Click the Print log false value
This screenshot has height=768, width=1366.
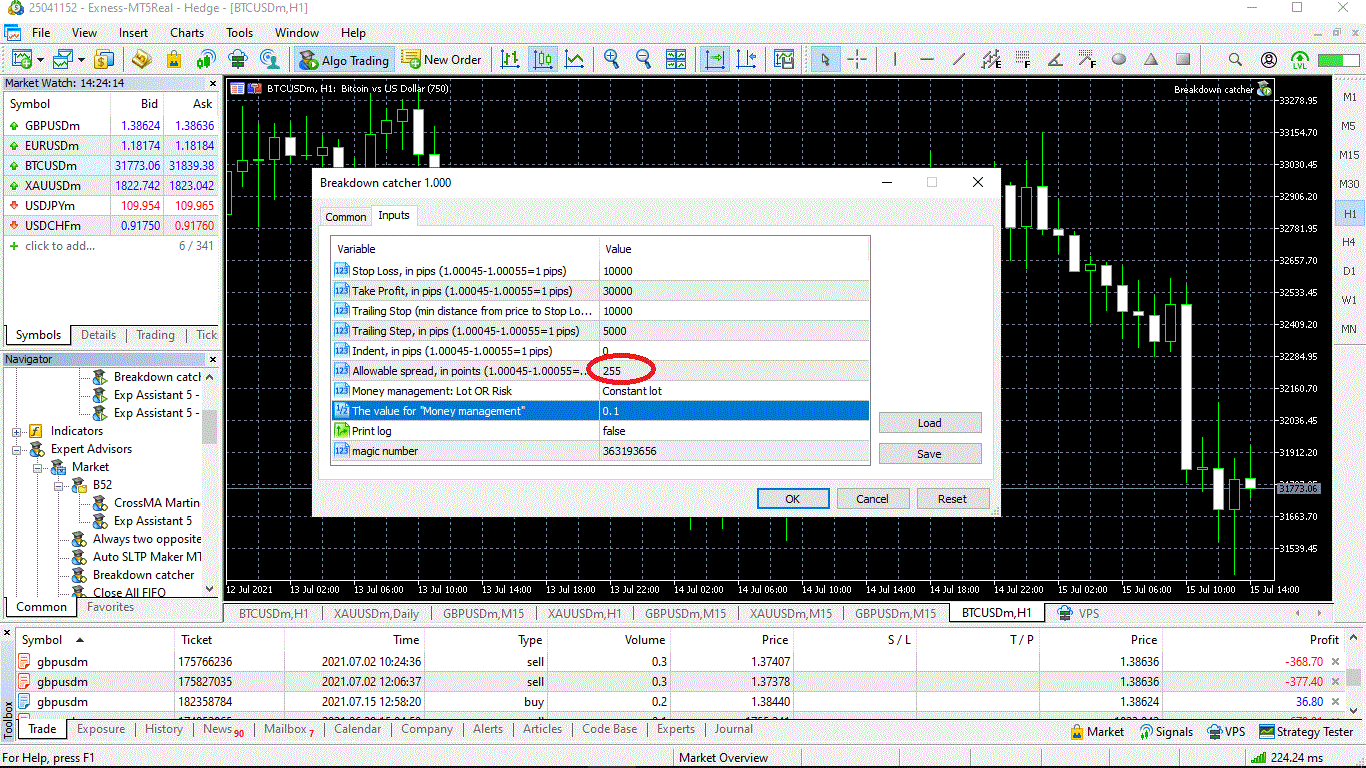[734, 431]
